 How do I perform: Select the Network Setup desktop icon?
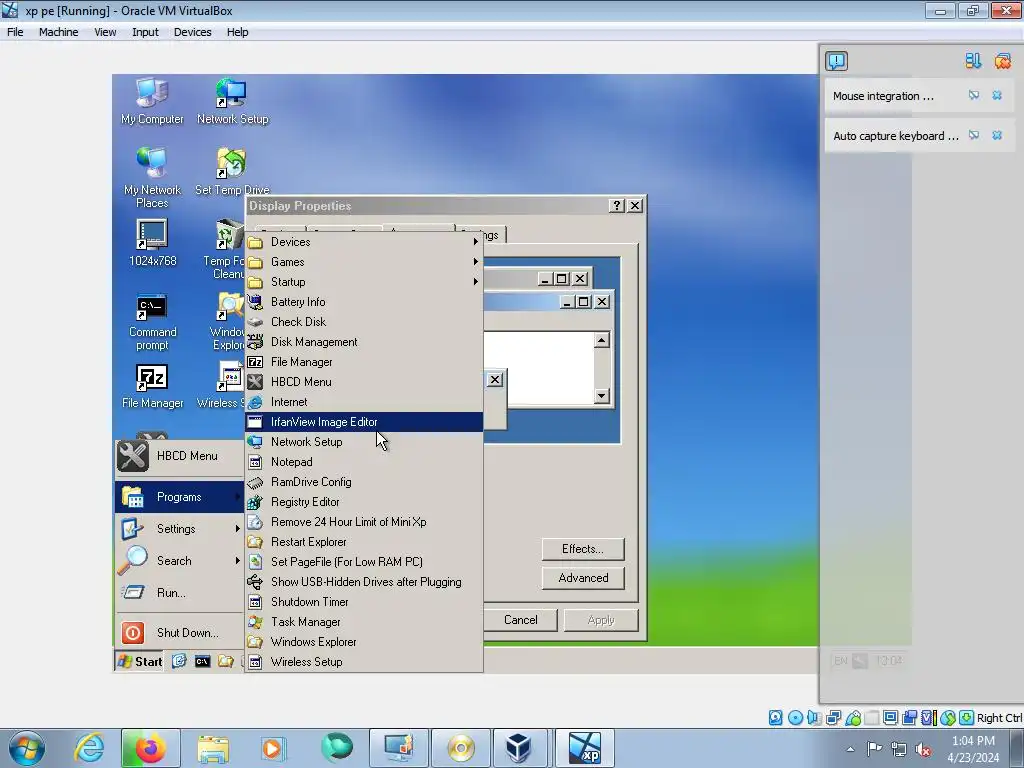tap(232, 101)
